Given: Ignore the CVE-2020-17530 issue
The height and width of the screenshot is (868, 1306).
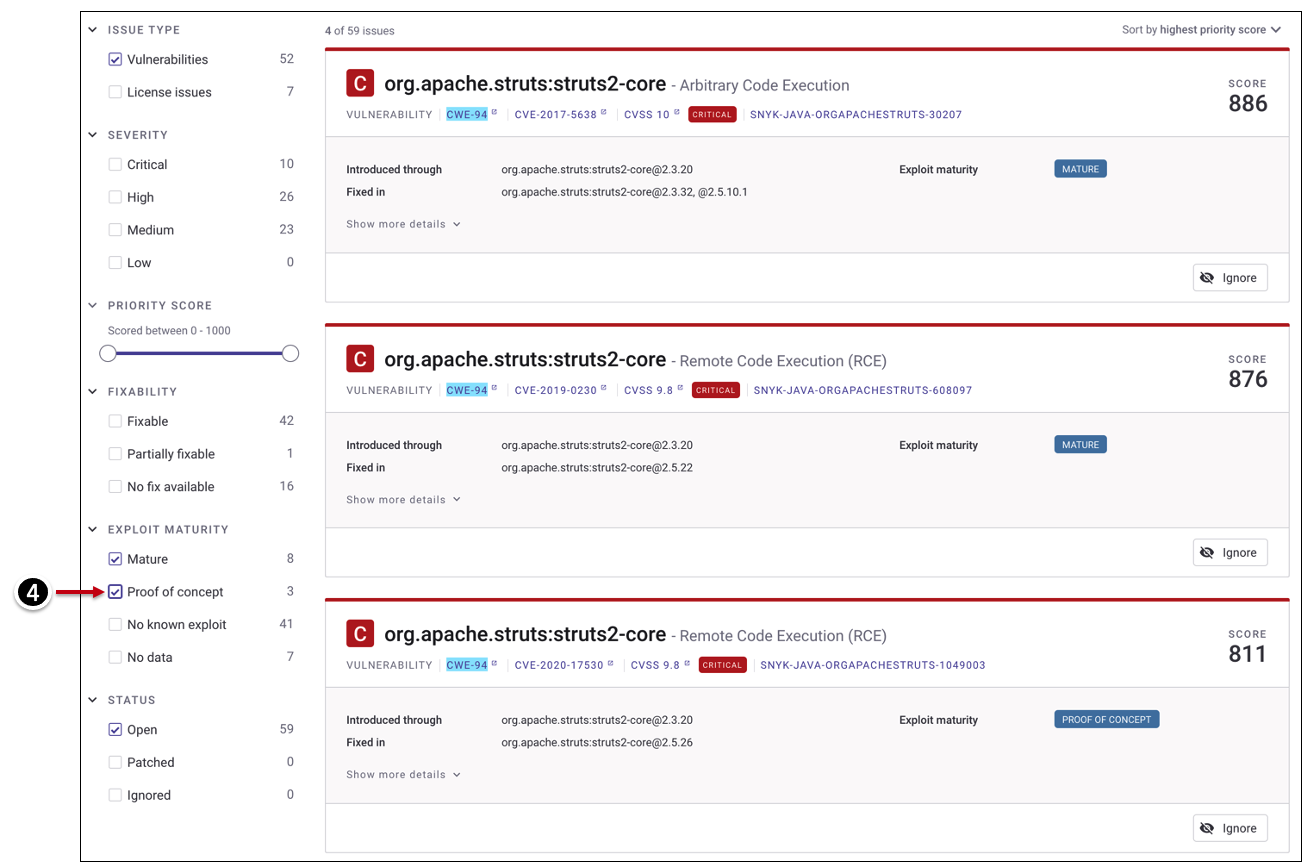Looking at the screenshot, I should 1230,829.
